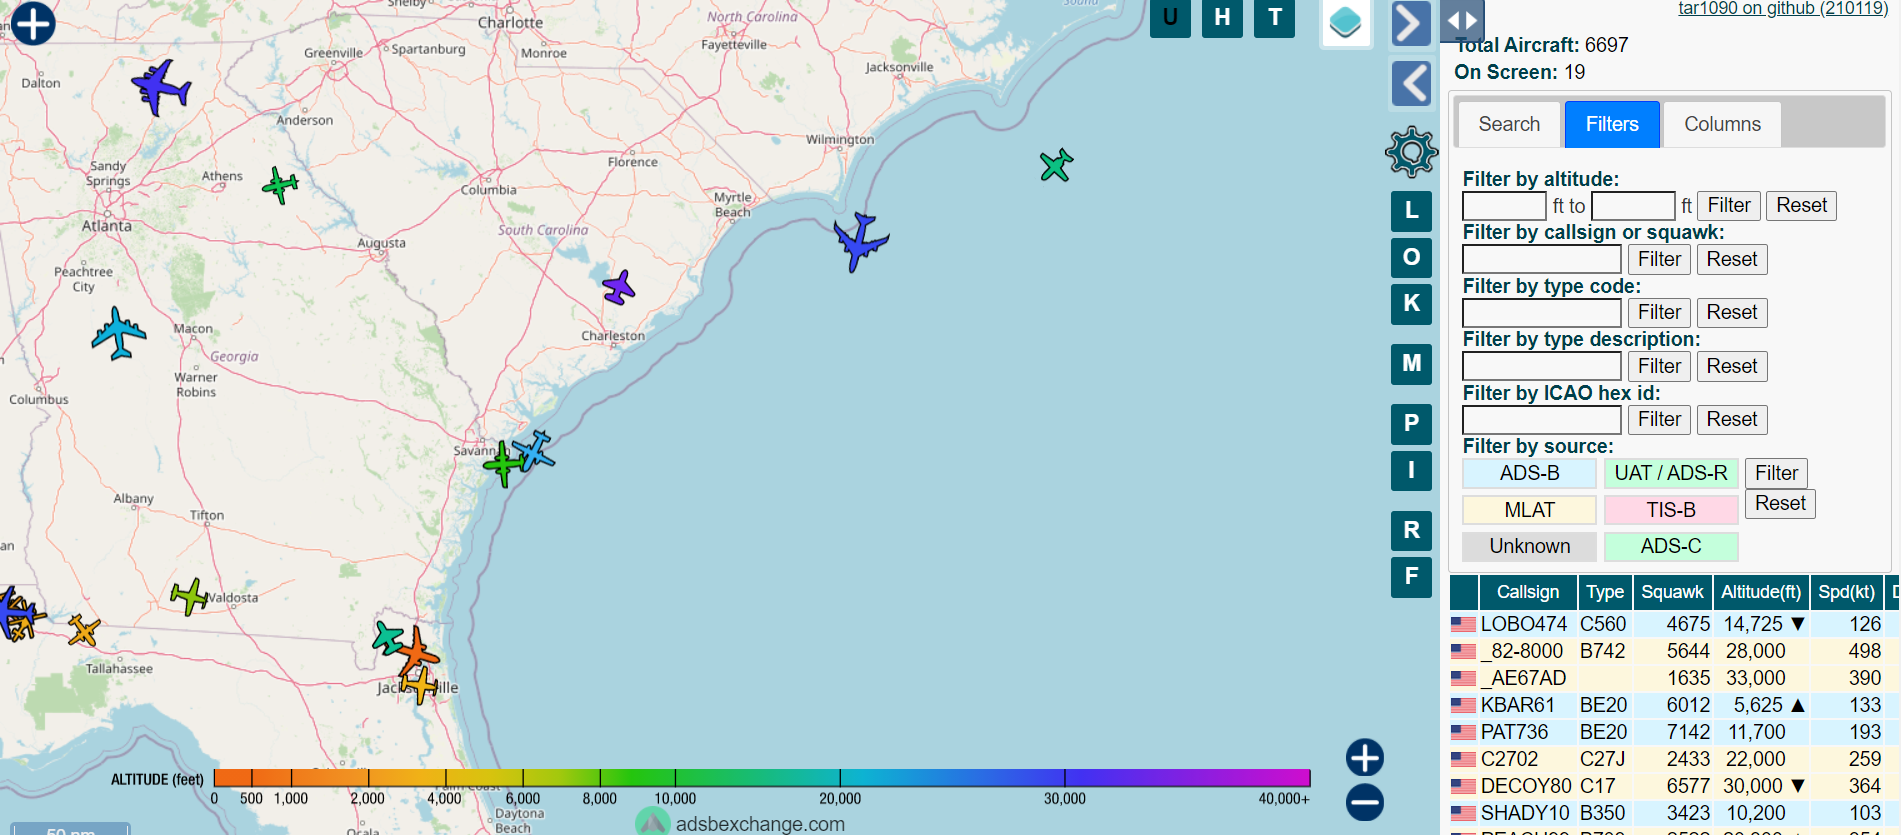Toggle the UAT / ADS-R source filter
The width and height of the screenshot is (1901, 835).
point(1671,473)
